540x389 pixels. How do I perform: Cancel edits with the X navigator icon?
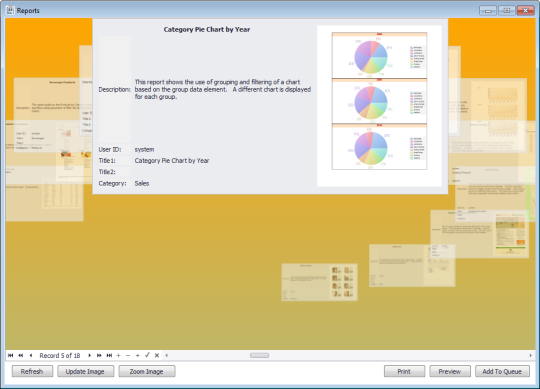click(x=157, y=355)
